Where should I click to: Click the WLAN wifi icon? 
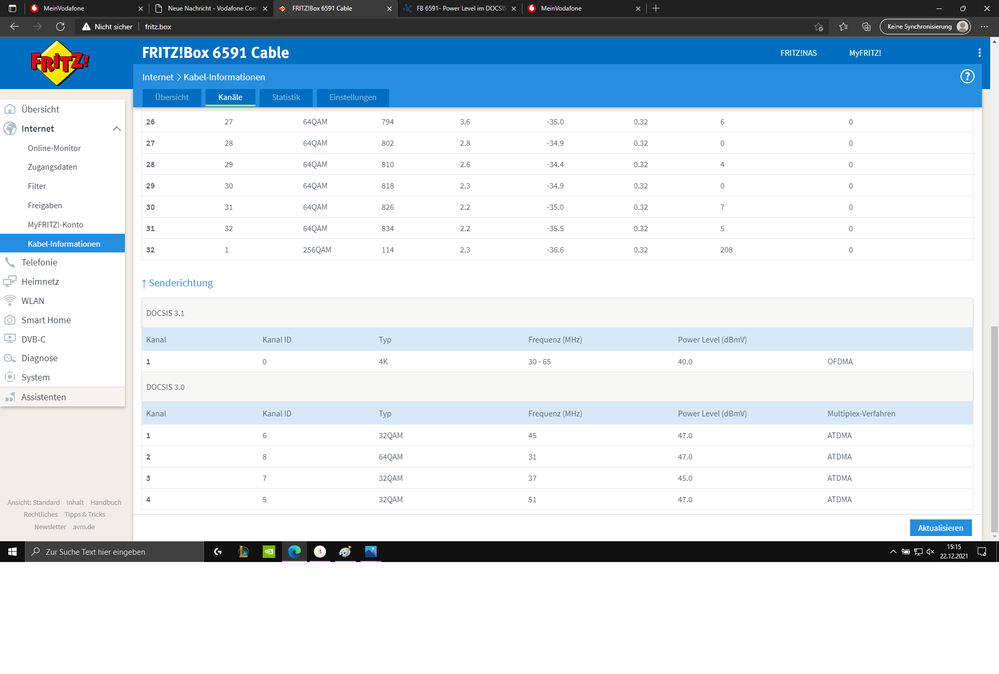pyautogui.click(x=10, y=301)
